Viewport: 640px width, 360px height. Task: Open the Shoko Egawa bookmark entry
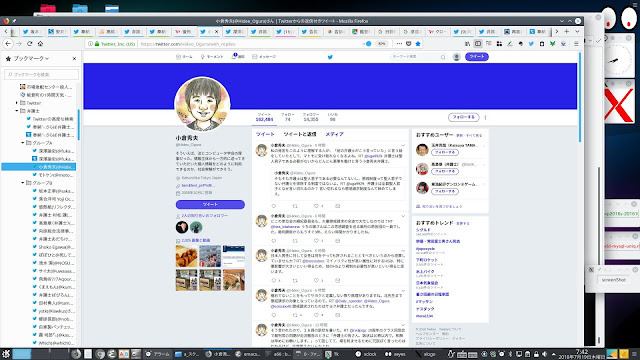(x=53, y=247)
